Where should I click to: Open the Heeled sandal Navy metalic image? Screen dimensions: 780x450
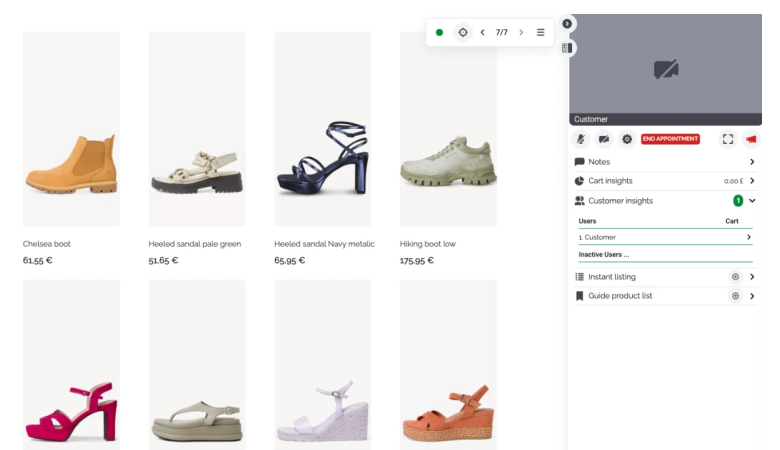[x=323, y=129]
